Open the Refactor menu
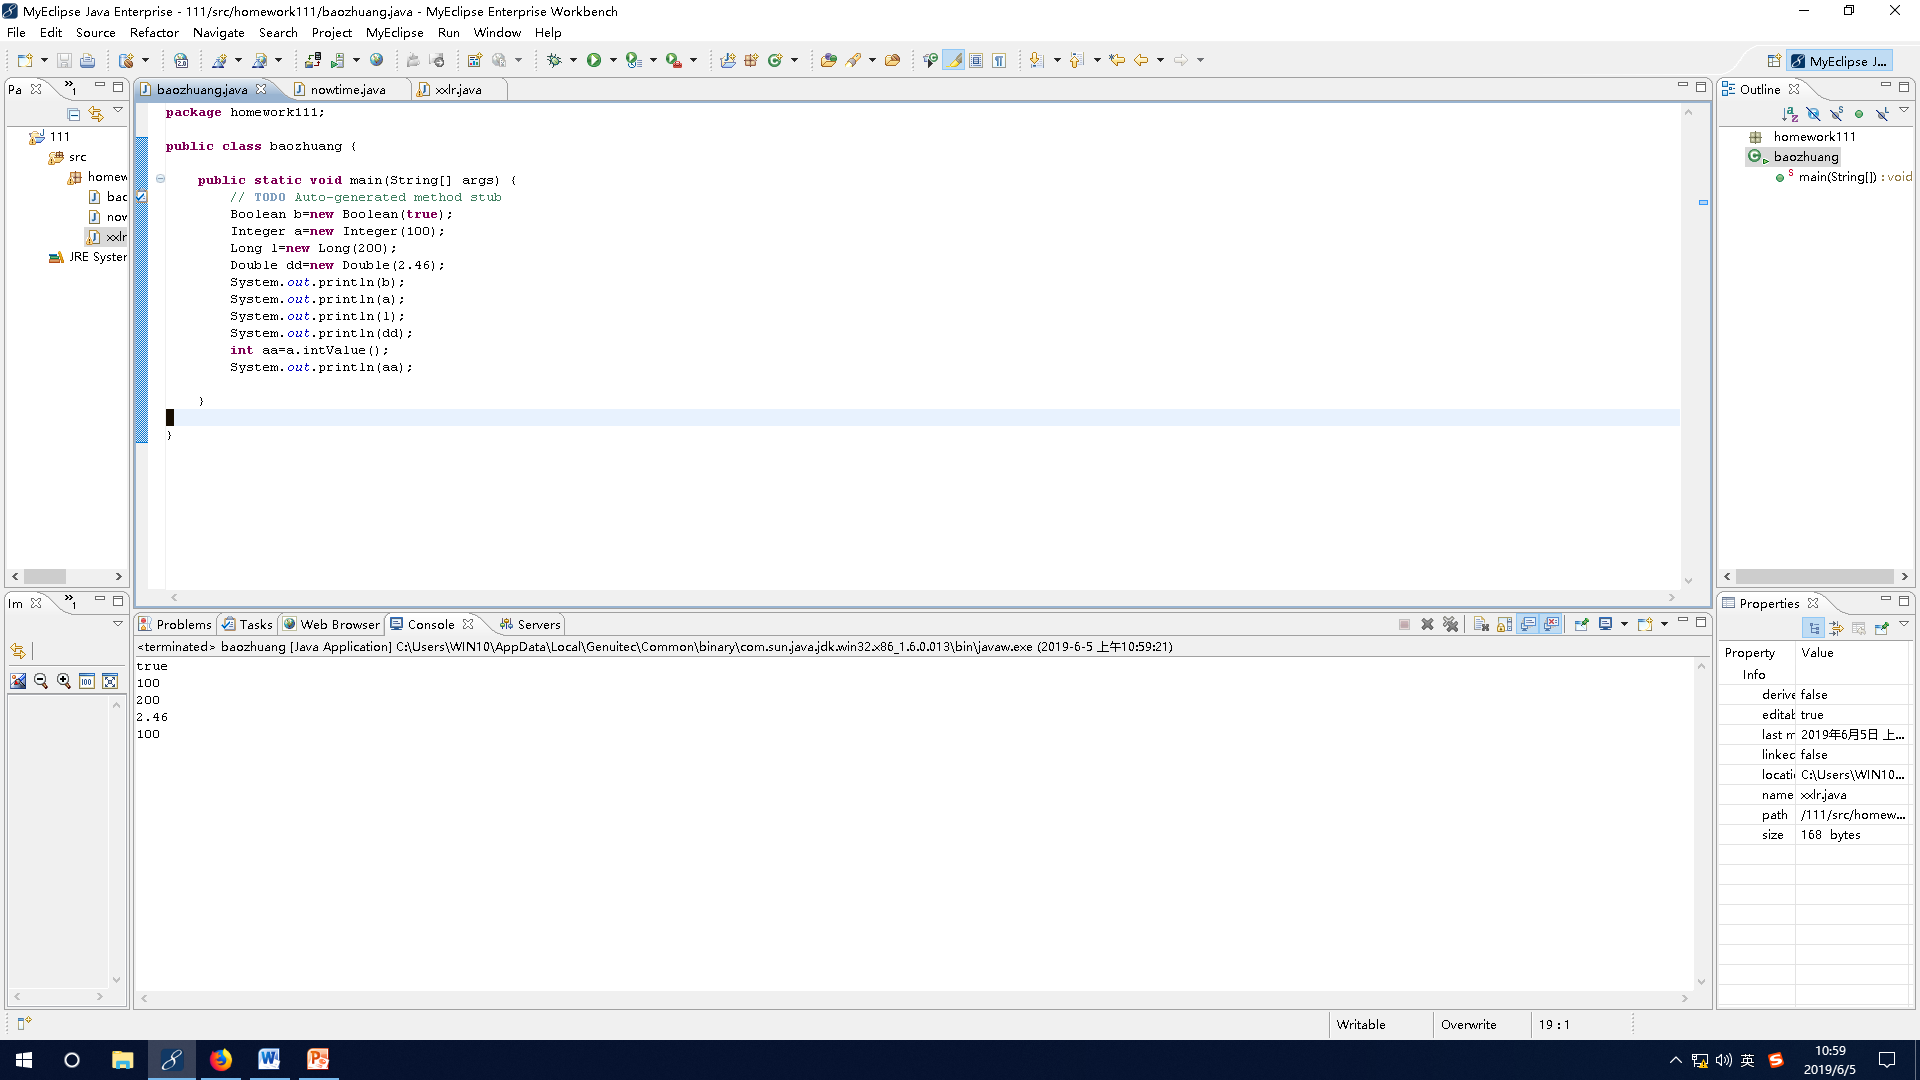The width and height of the screenshot is (1920, 1080). 153,32
